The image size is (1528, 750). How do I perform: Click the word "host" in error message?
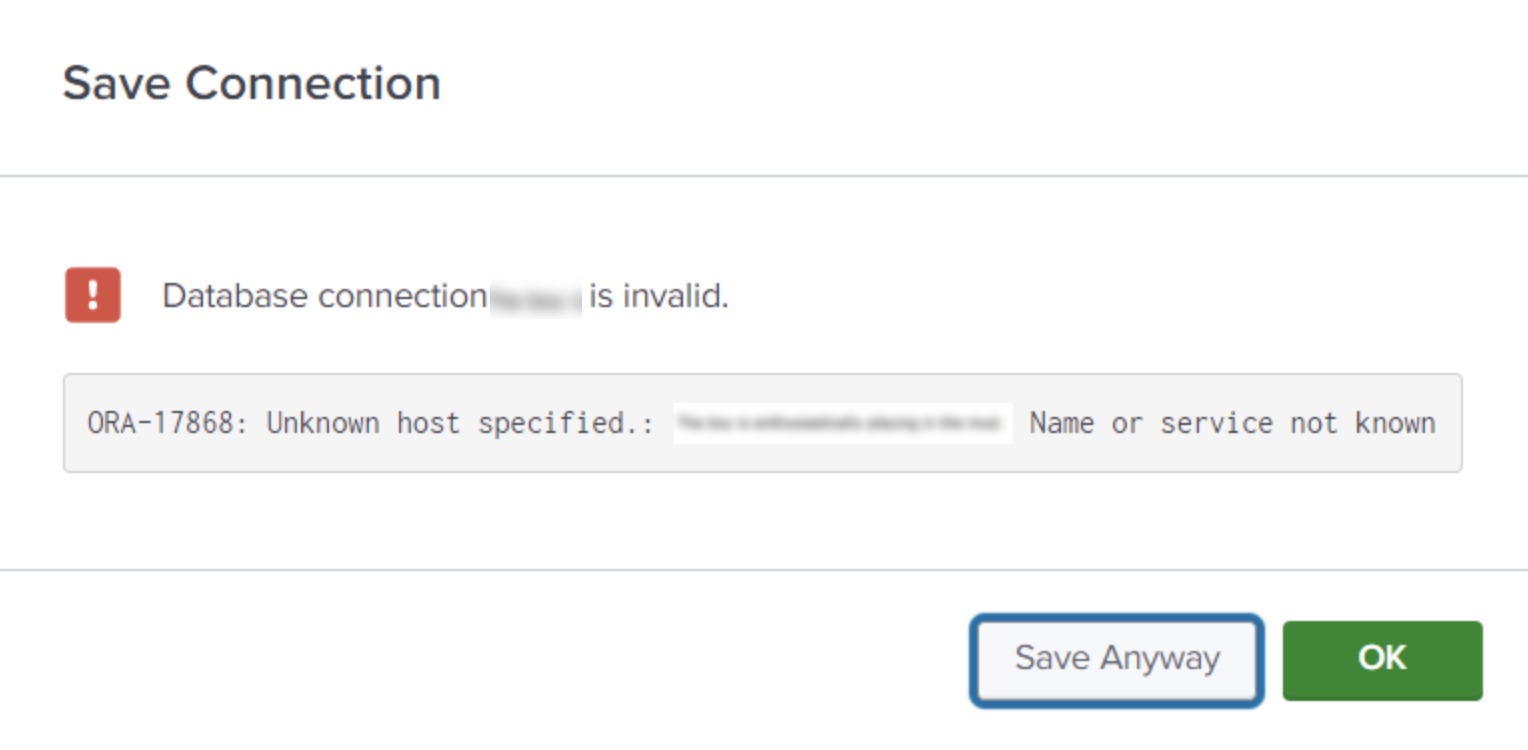pyautogui.click(x=429, y=423)
